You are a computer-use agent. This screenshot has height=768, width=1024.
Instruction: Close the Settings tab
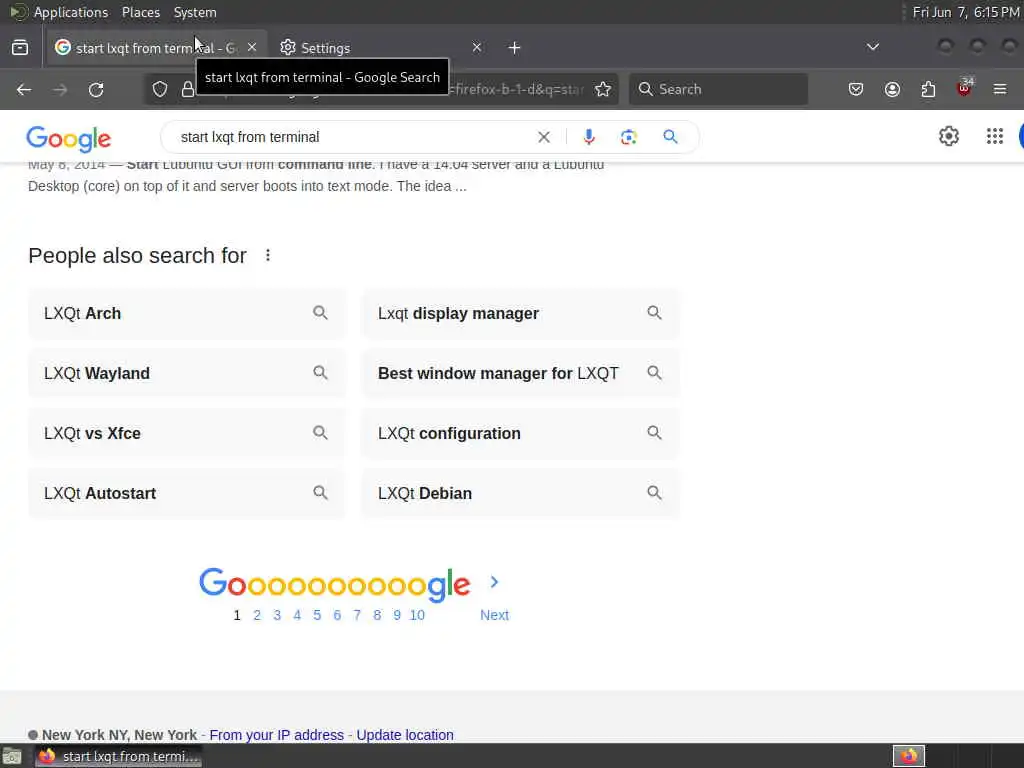[477, 48]
